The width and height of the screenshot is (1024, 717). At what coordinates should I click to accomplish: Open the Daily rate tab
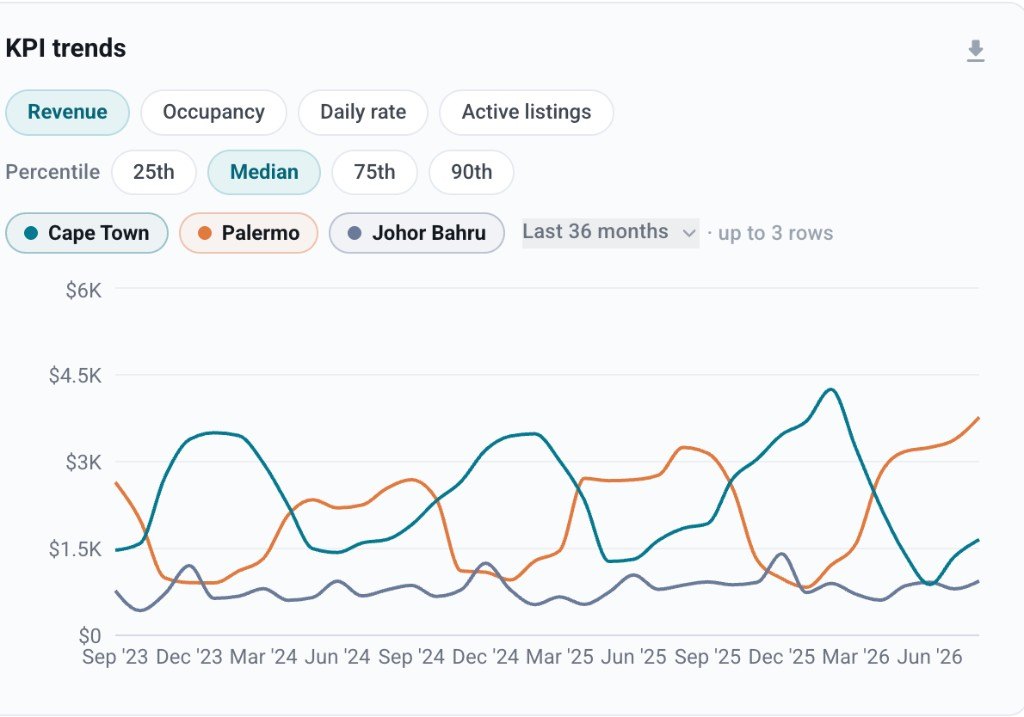363,112
